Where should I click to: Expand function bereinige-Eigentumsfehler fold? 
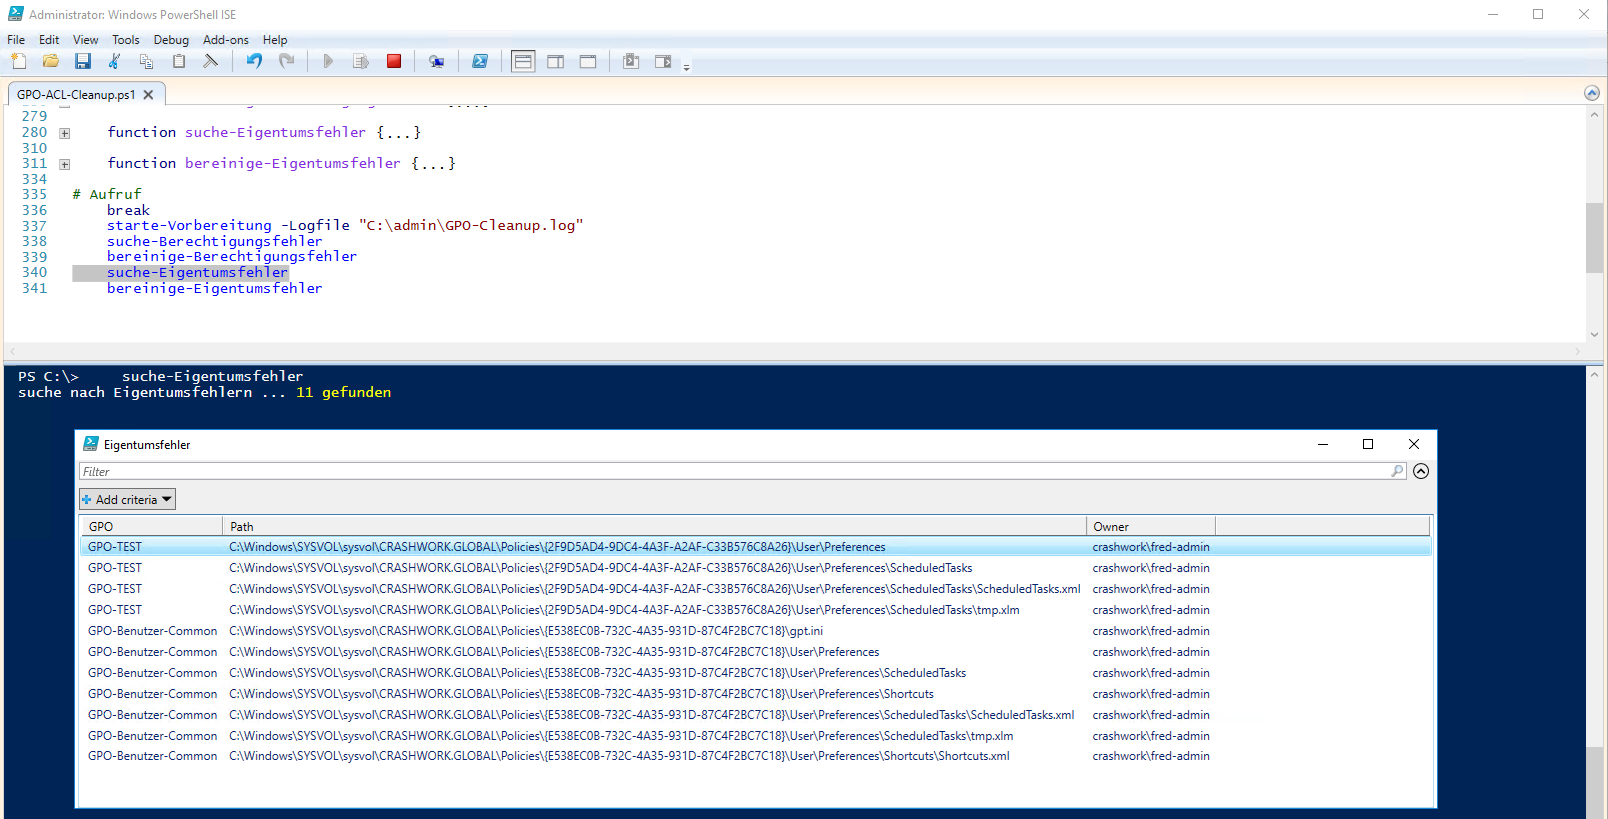pos(65,164)
